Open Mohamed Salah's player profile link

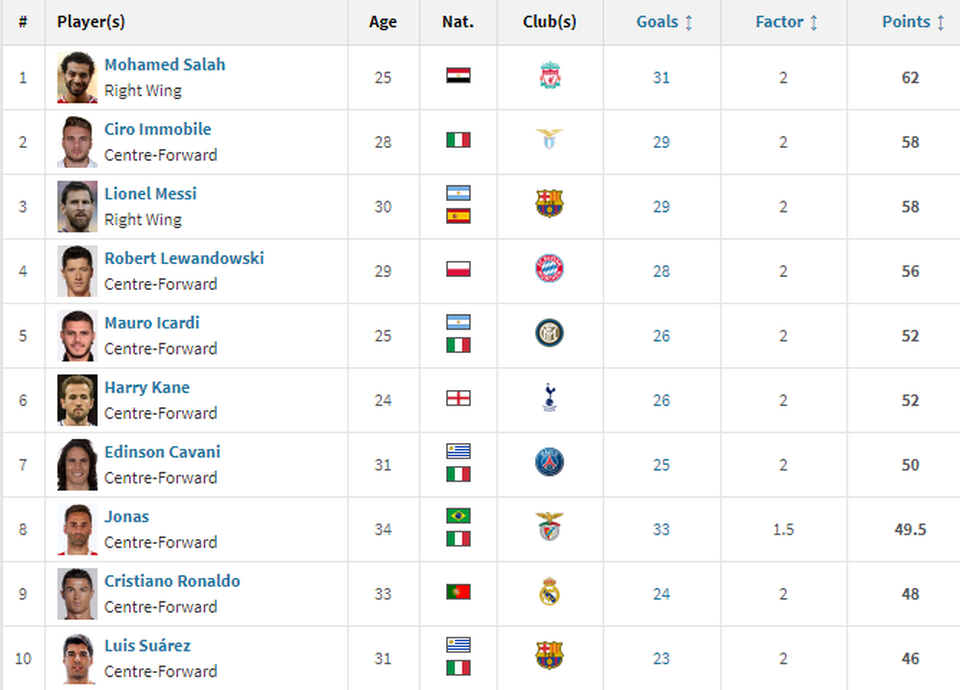click(x=165, y=65)
